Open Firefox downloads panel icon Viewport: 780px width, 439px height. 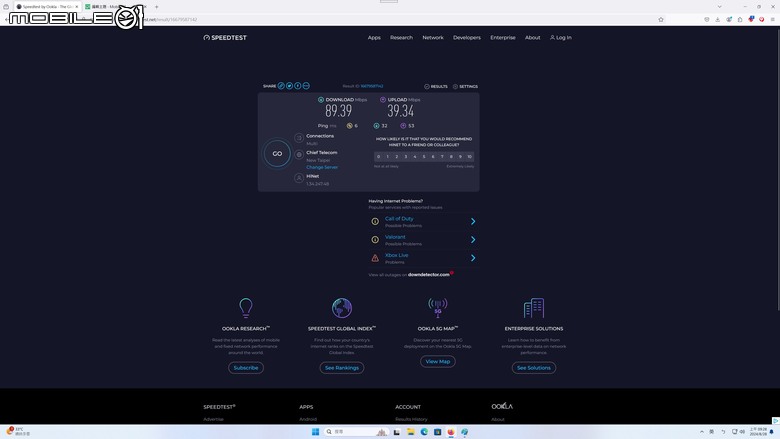[x=718, y=20]
